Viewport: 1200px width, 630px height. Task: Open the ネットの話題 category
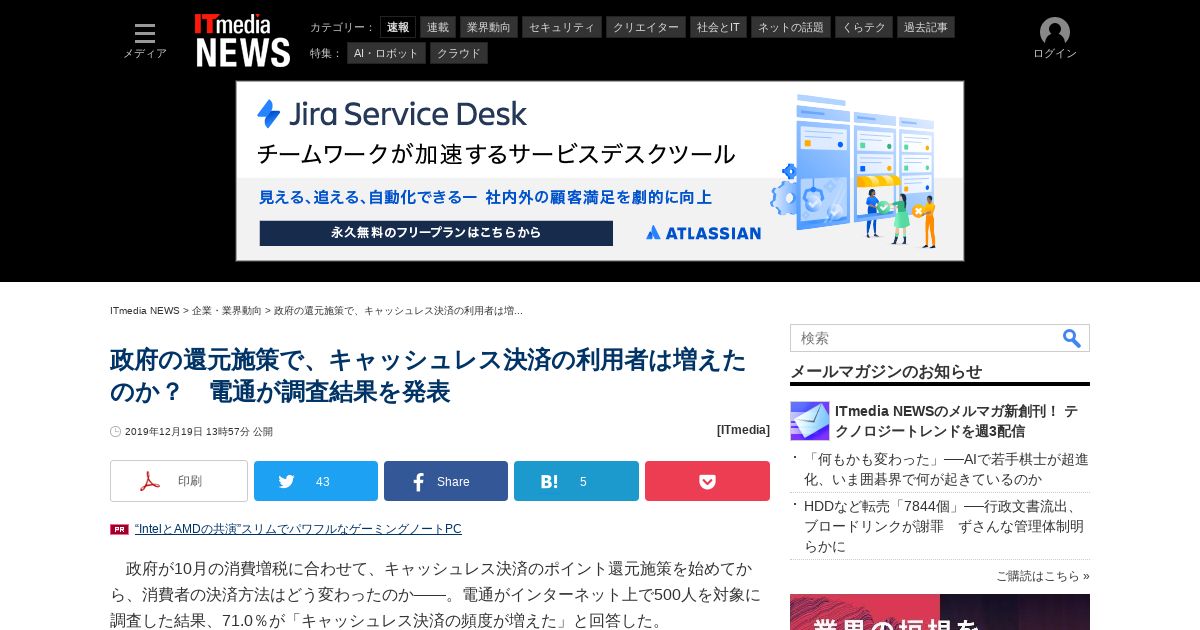(791, 27)
